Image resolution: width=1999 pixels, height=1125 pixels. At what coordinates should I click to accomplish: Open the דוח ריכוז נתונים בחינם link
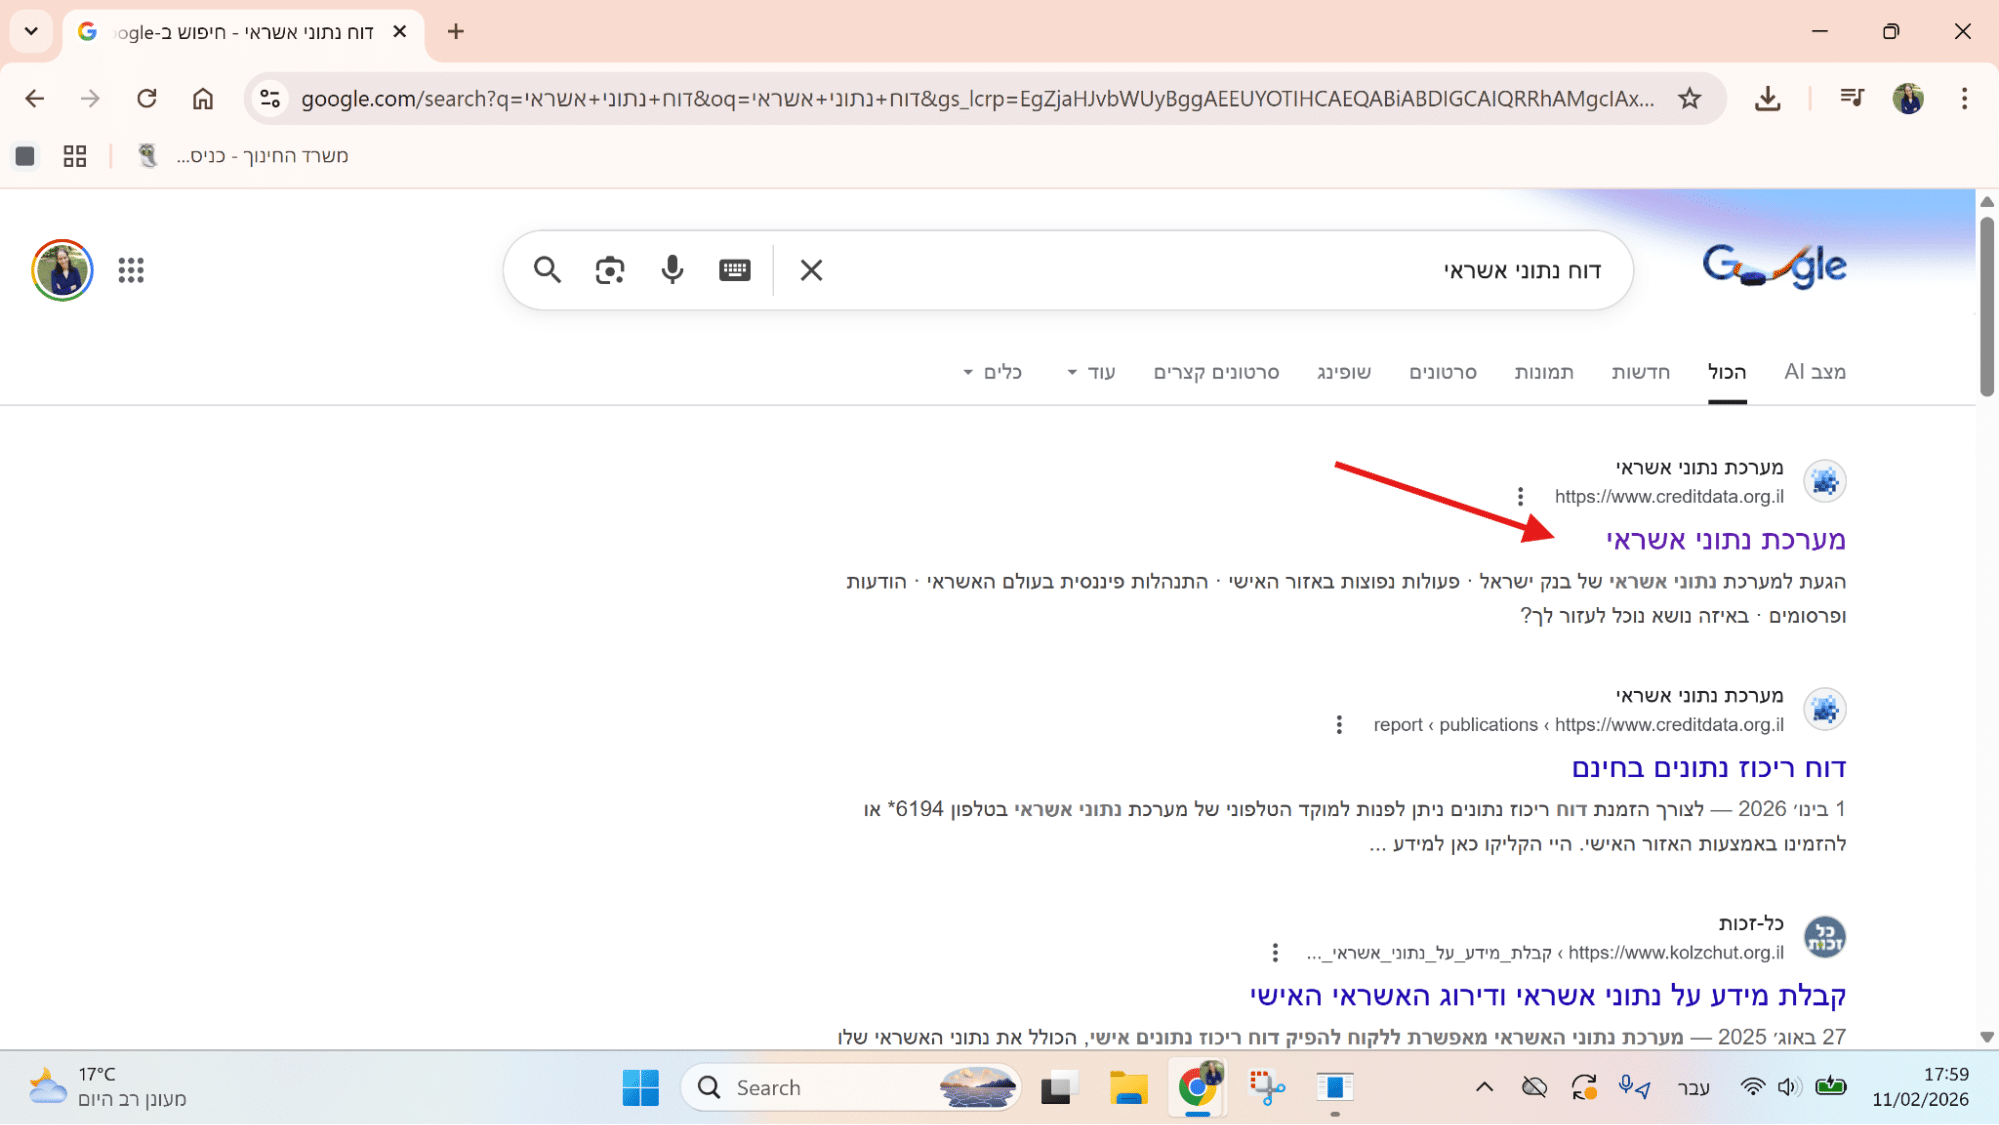(1708, 768)
